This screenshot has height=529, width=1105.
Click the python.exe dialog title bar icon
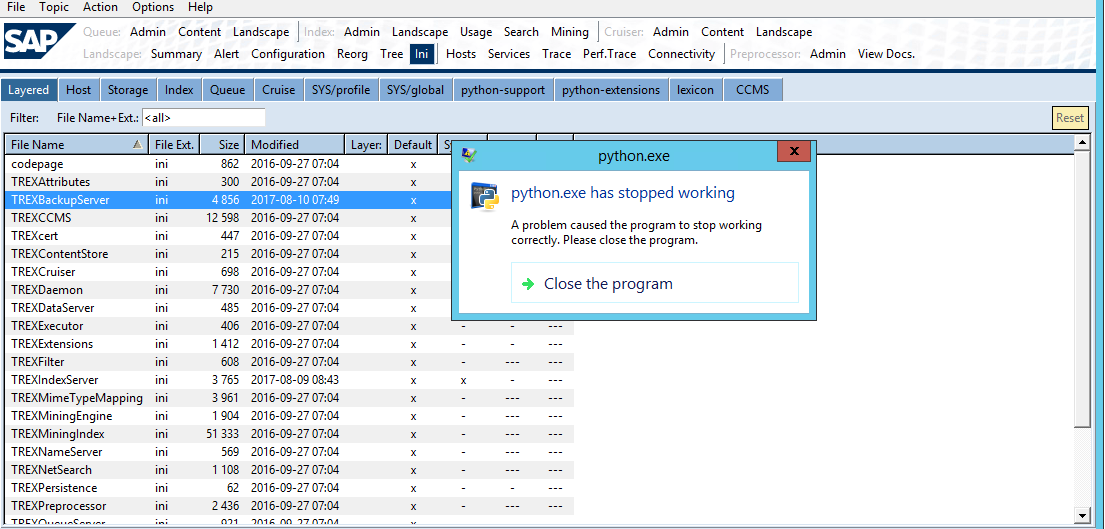click(469, 156)
